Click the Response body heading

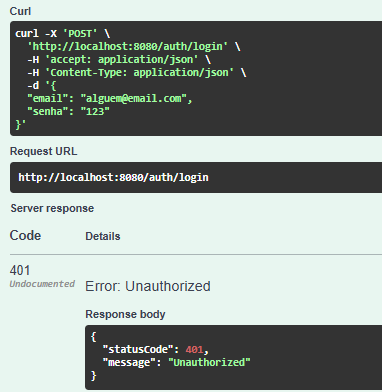coord(125,314)
